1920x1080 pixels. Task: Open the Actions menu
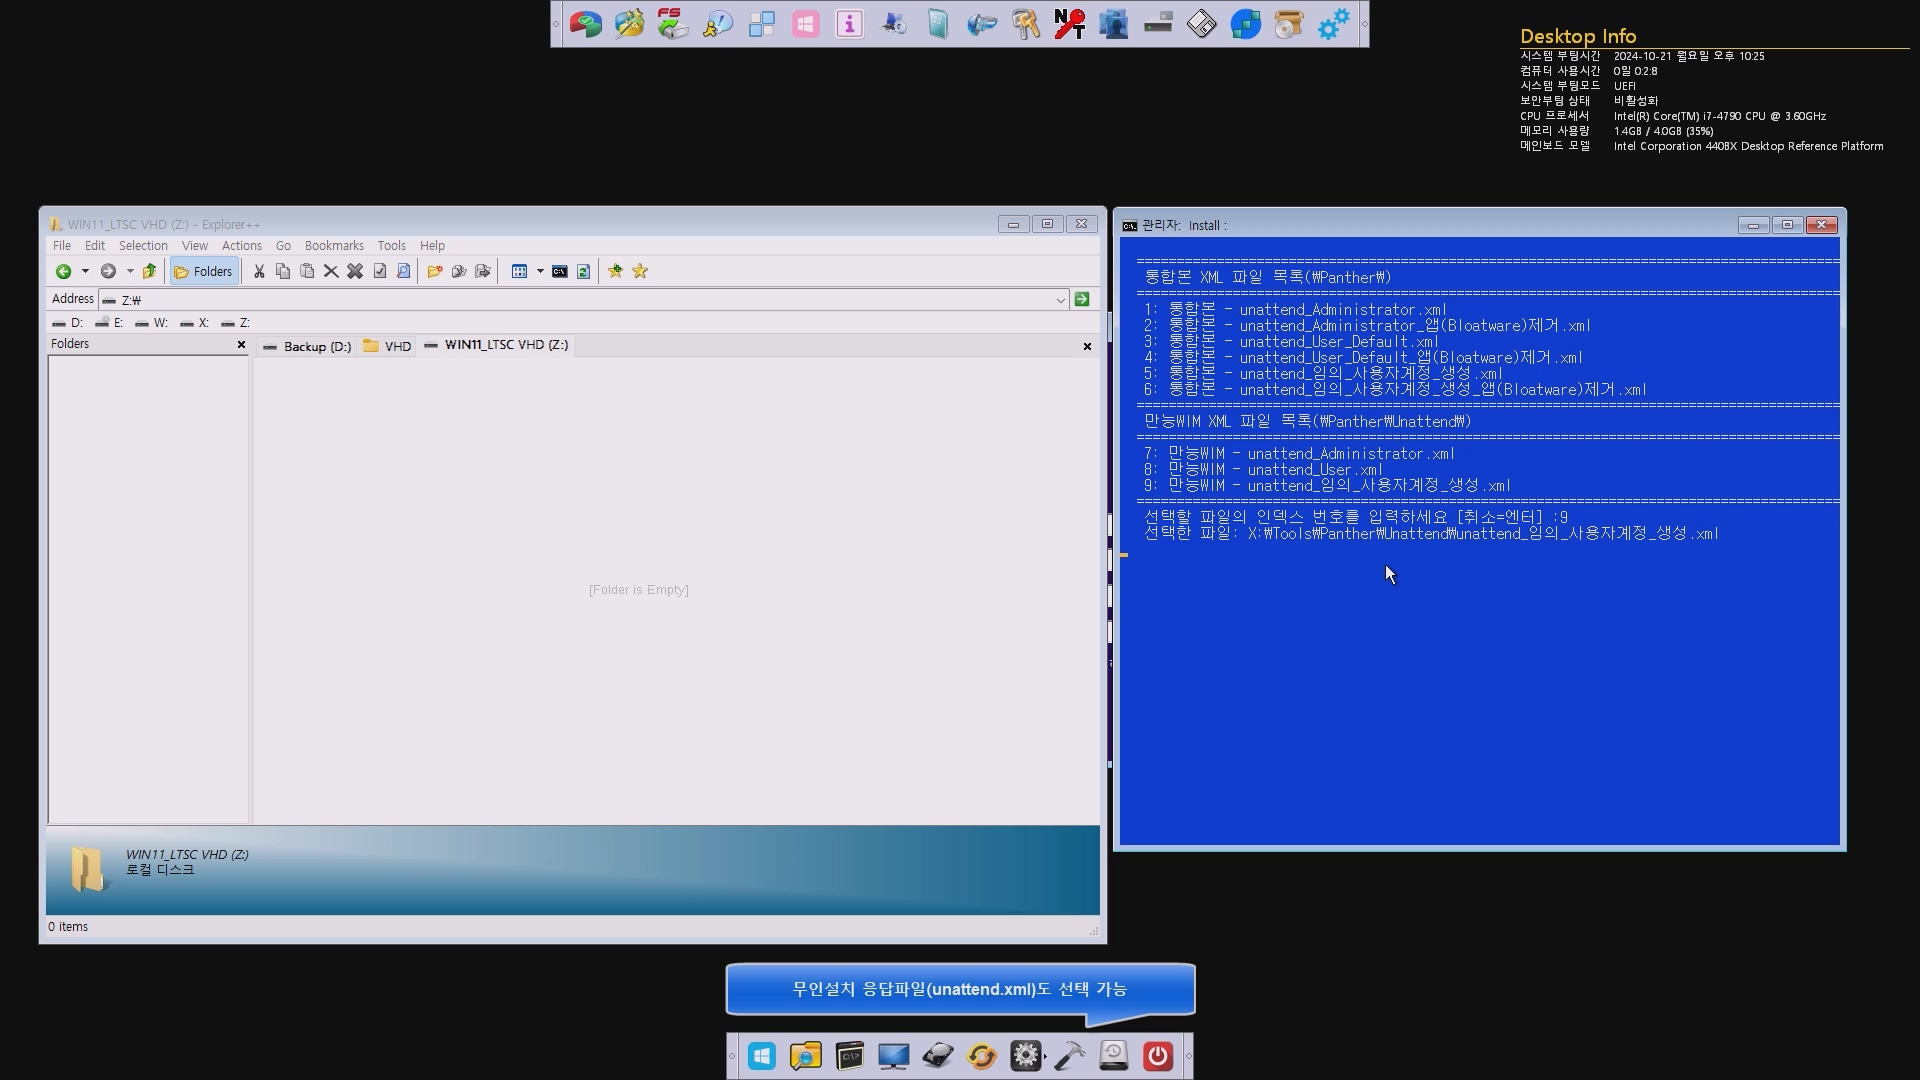point(241,246)
